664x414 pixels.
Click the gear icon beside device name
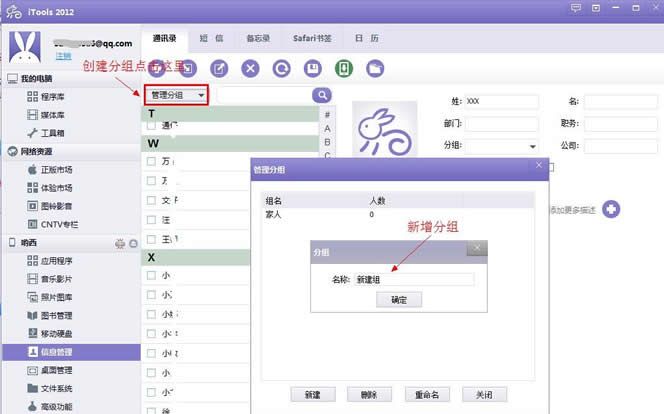pyautogui.click(x=120, y=243)
